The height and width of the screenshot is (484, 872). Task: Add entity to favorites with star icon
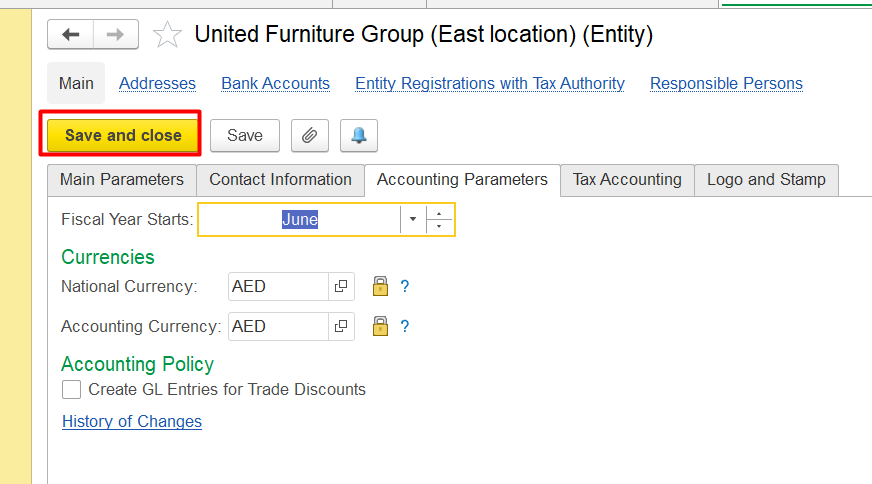click(x=167, y=34)
